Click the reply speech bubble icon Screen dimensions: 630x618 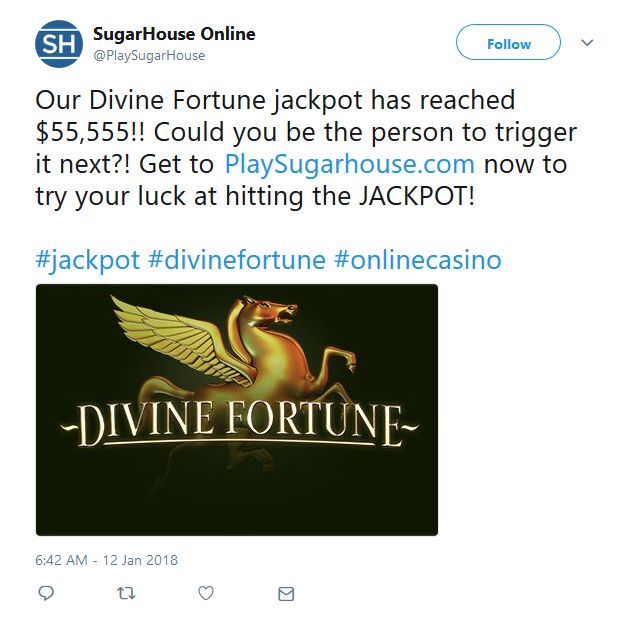[45, 593]
